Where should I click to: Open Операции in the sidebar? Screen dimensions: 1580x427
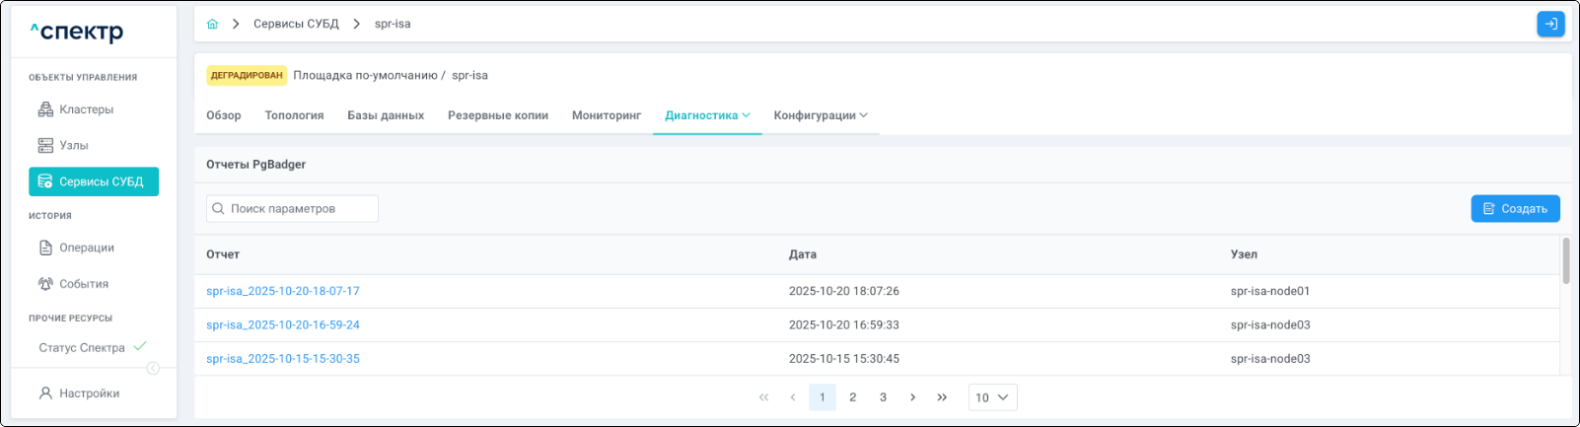tap(86, 247)
